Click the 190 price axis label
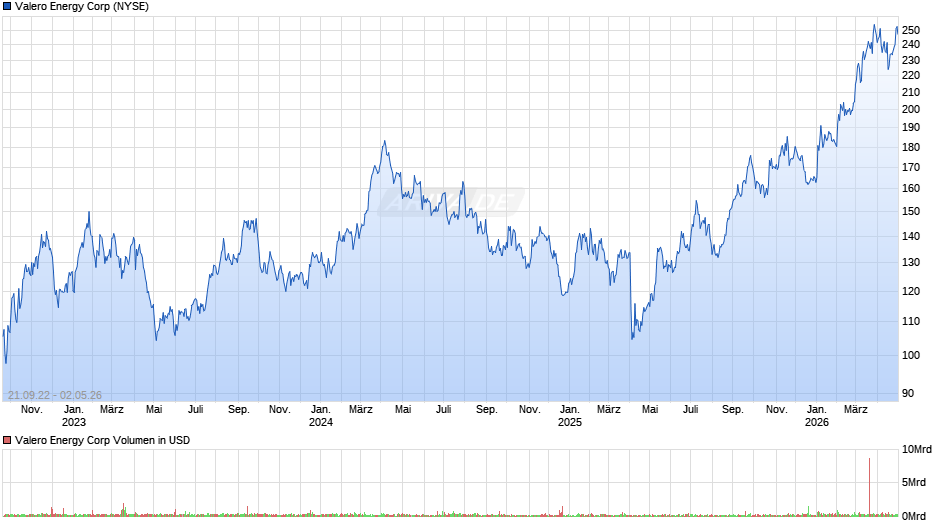 (911, 127)
